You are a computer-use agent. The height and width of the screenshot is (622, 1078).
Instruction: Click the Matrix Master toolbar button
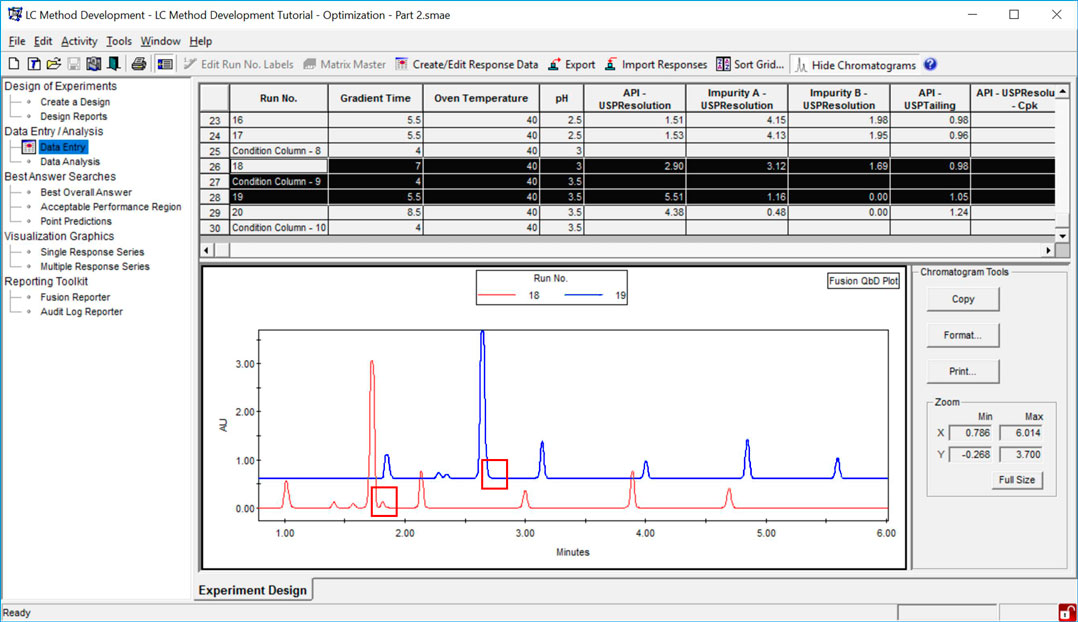tap(344, 65)
